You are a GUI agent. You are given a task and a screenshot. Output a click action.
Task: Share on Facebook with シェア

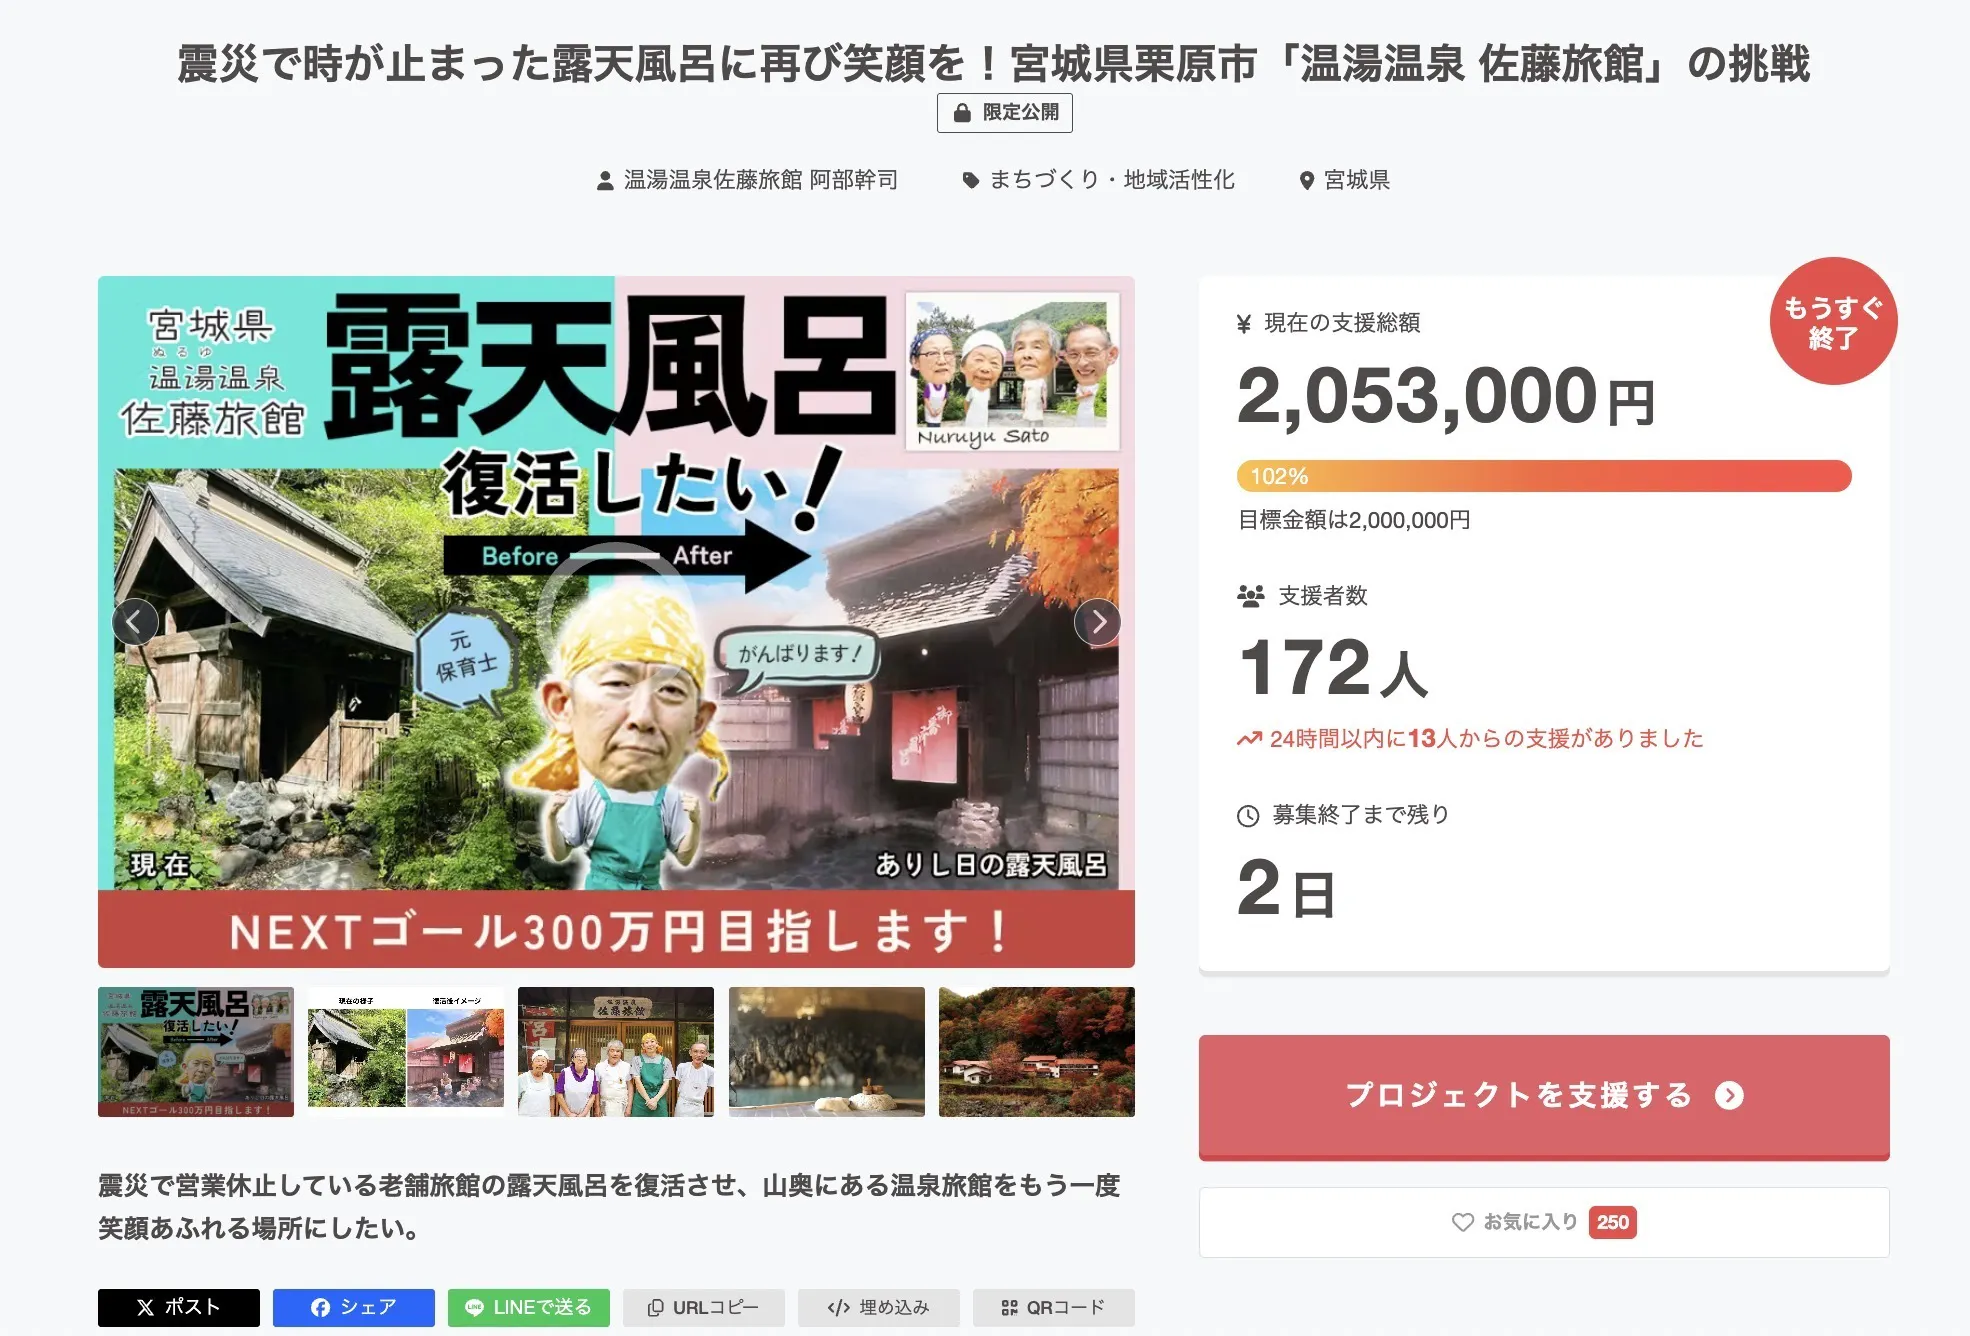click(x=354, y=1307)
